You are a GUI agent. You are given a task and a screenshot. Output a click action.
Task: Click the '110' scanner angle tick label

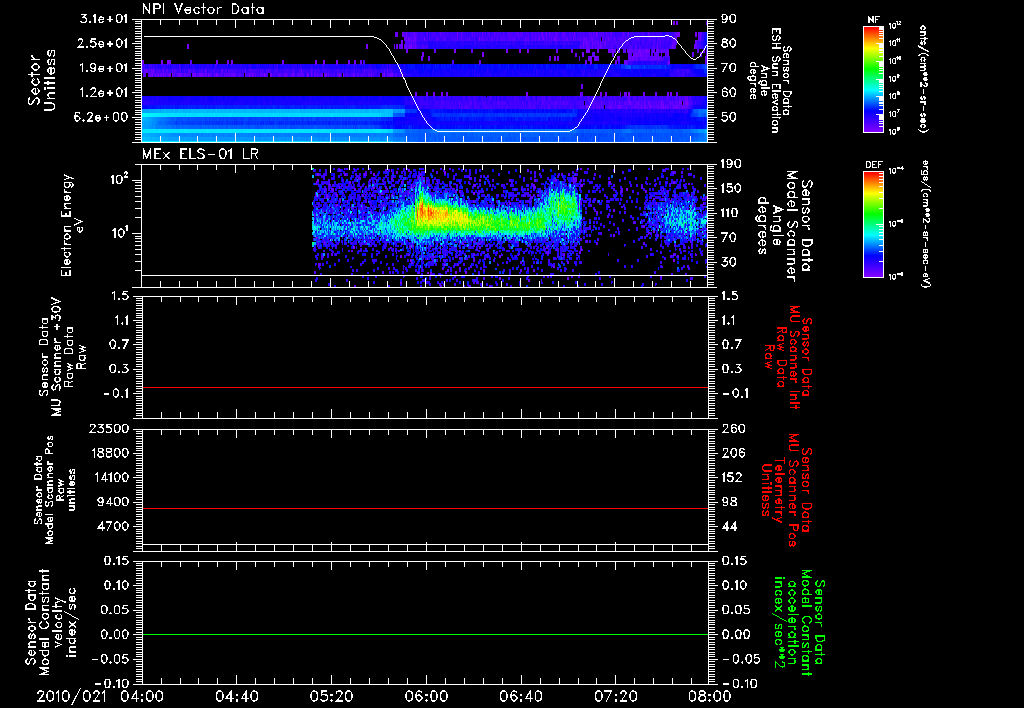[730, 213]
